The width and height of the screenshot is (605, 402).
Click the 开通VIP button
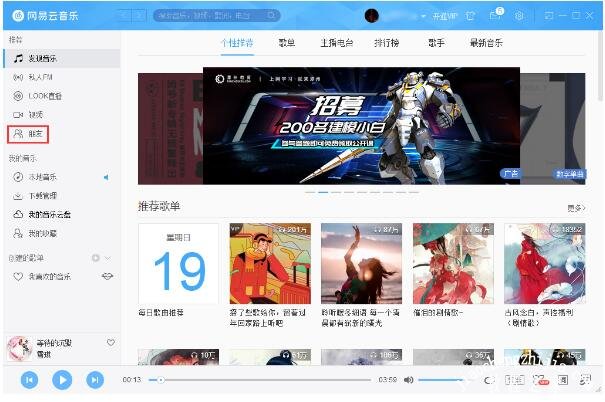pos(444,16)
